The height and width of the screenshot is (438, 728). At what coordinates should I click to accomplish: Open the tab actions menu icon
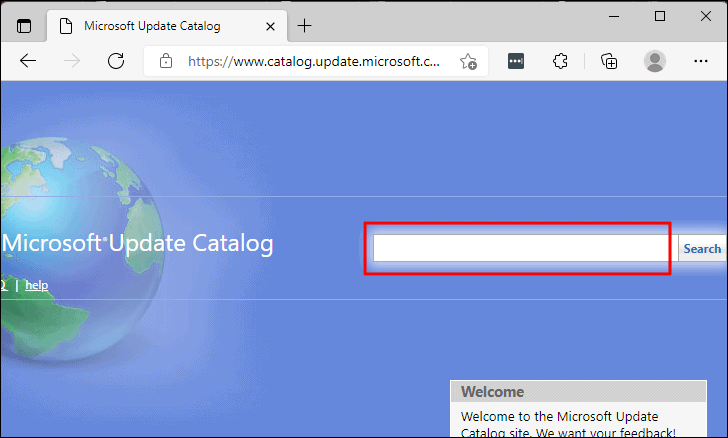[24, 26]
